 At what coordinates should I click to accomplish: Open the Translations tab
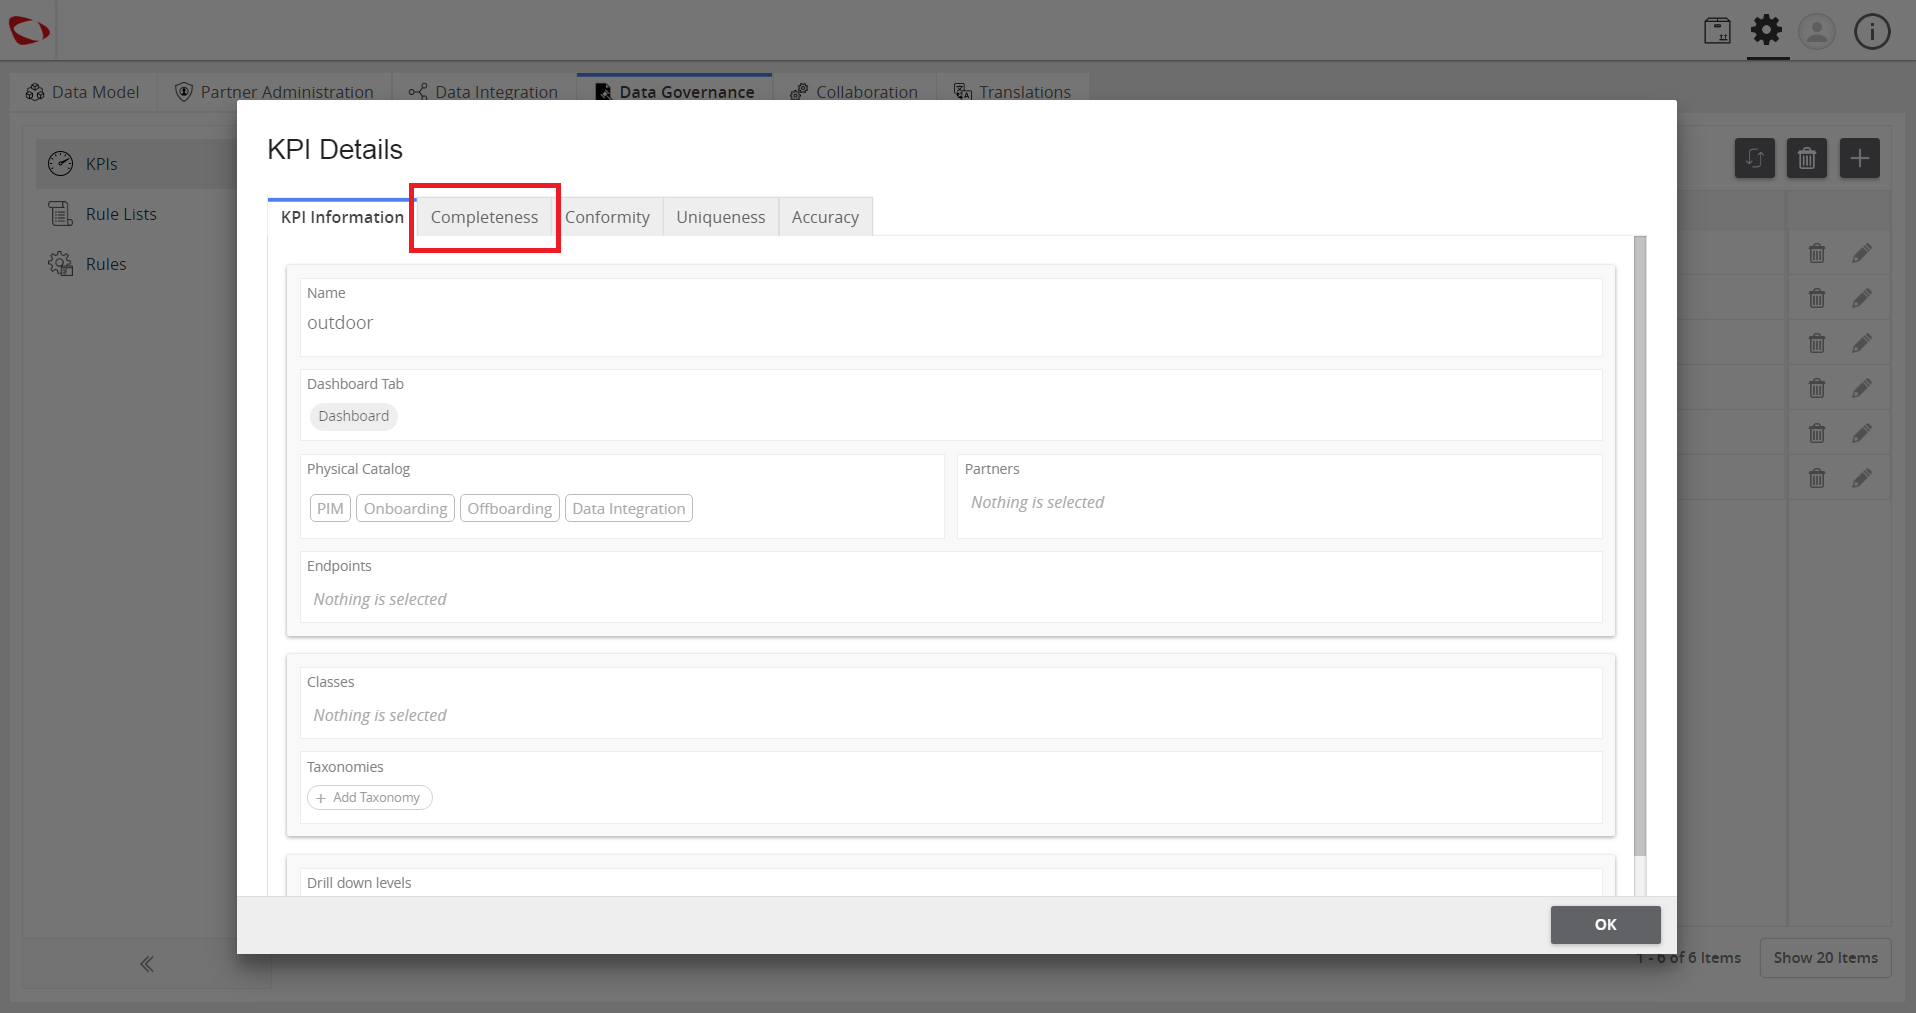click(1012, 92)
